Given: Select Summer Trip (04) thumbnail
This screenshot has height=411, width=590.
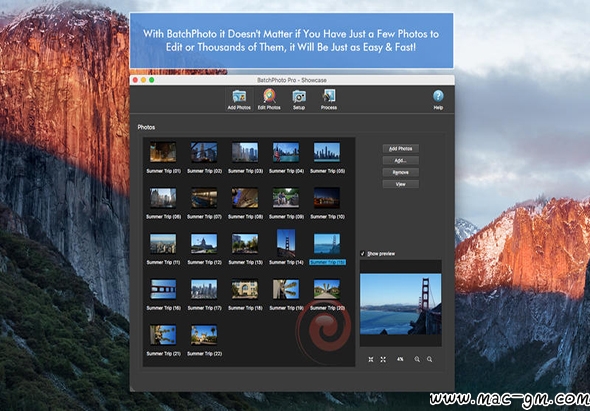Looking at the screenshot, I should [286, 152].
